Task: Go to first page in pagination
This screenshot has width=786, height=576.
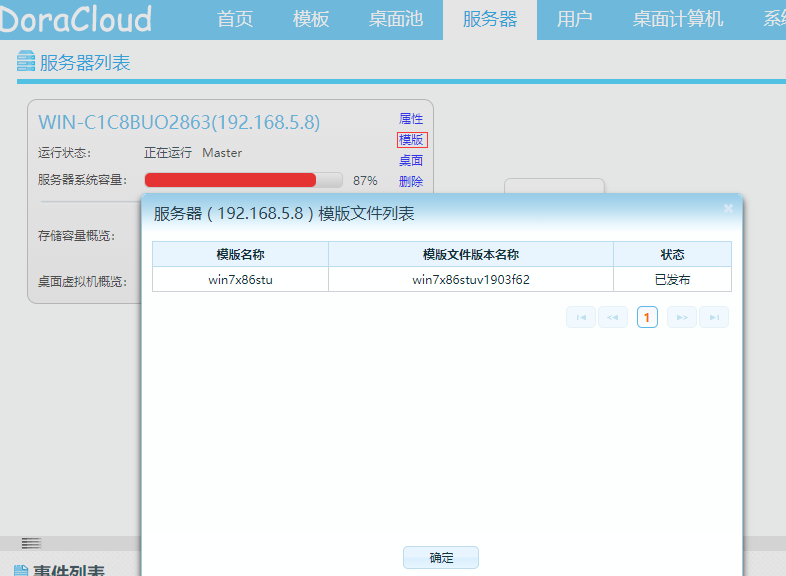Action: pos(581,317)
